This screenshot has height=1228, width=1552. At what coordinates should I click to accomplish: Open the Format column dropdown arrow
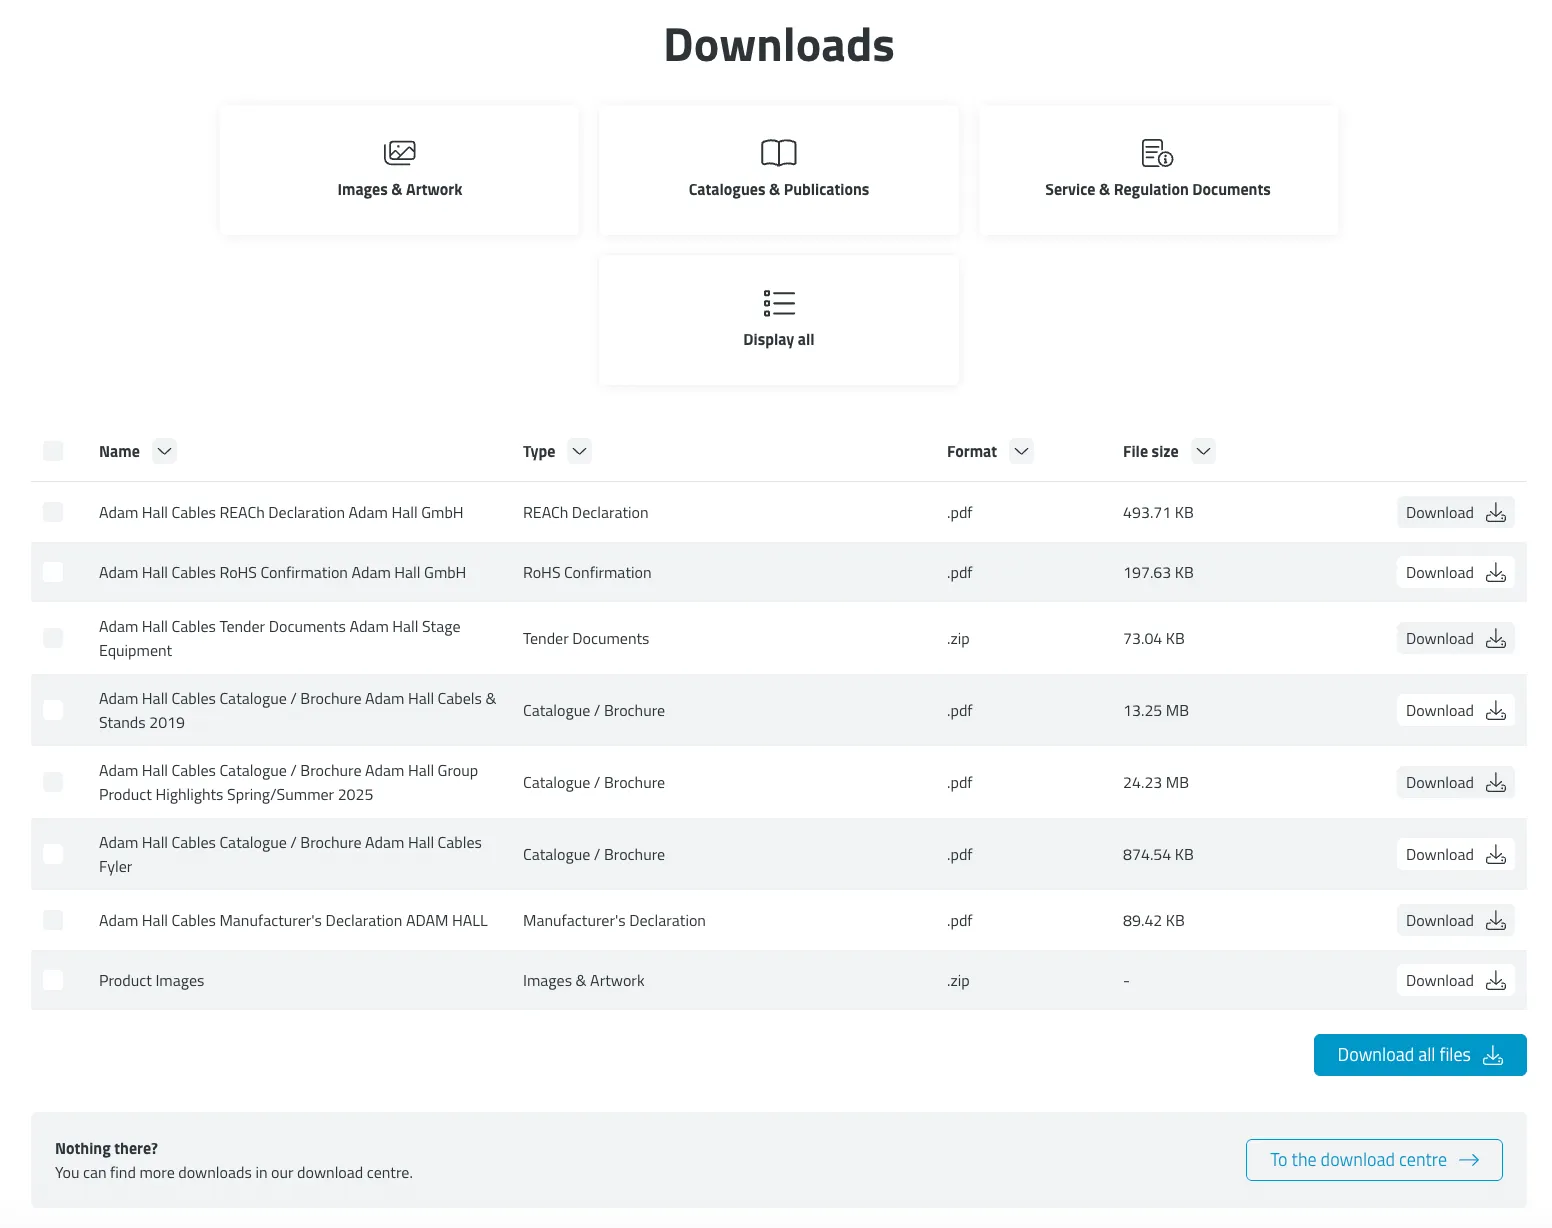(1021, 451)
